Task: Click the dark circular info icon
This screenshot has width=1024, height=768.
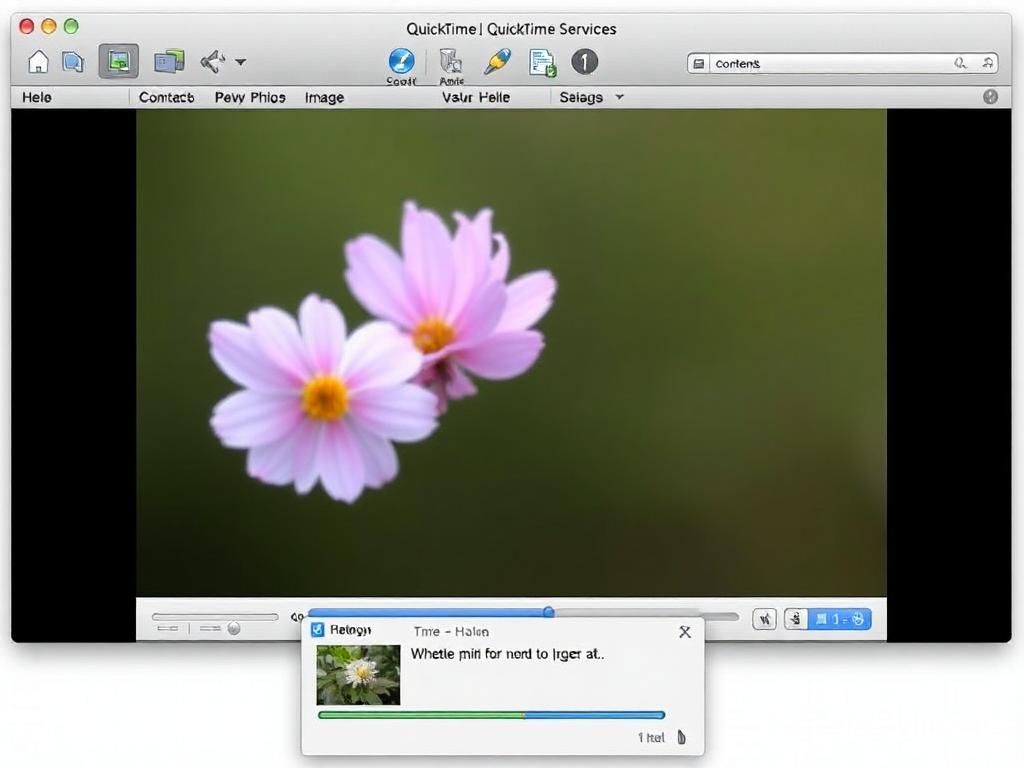Action: point(584,62)
